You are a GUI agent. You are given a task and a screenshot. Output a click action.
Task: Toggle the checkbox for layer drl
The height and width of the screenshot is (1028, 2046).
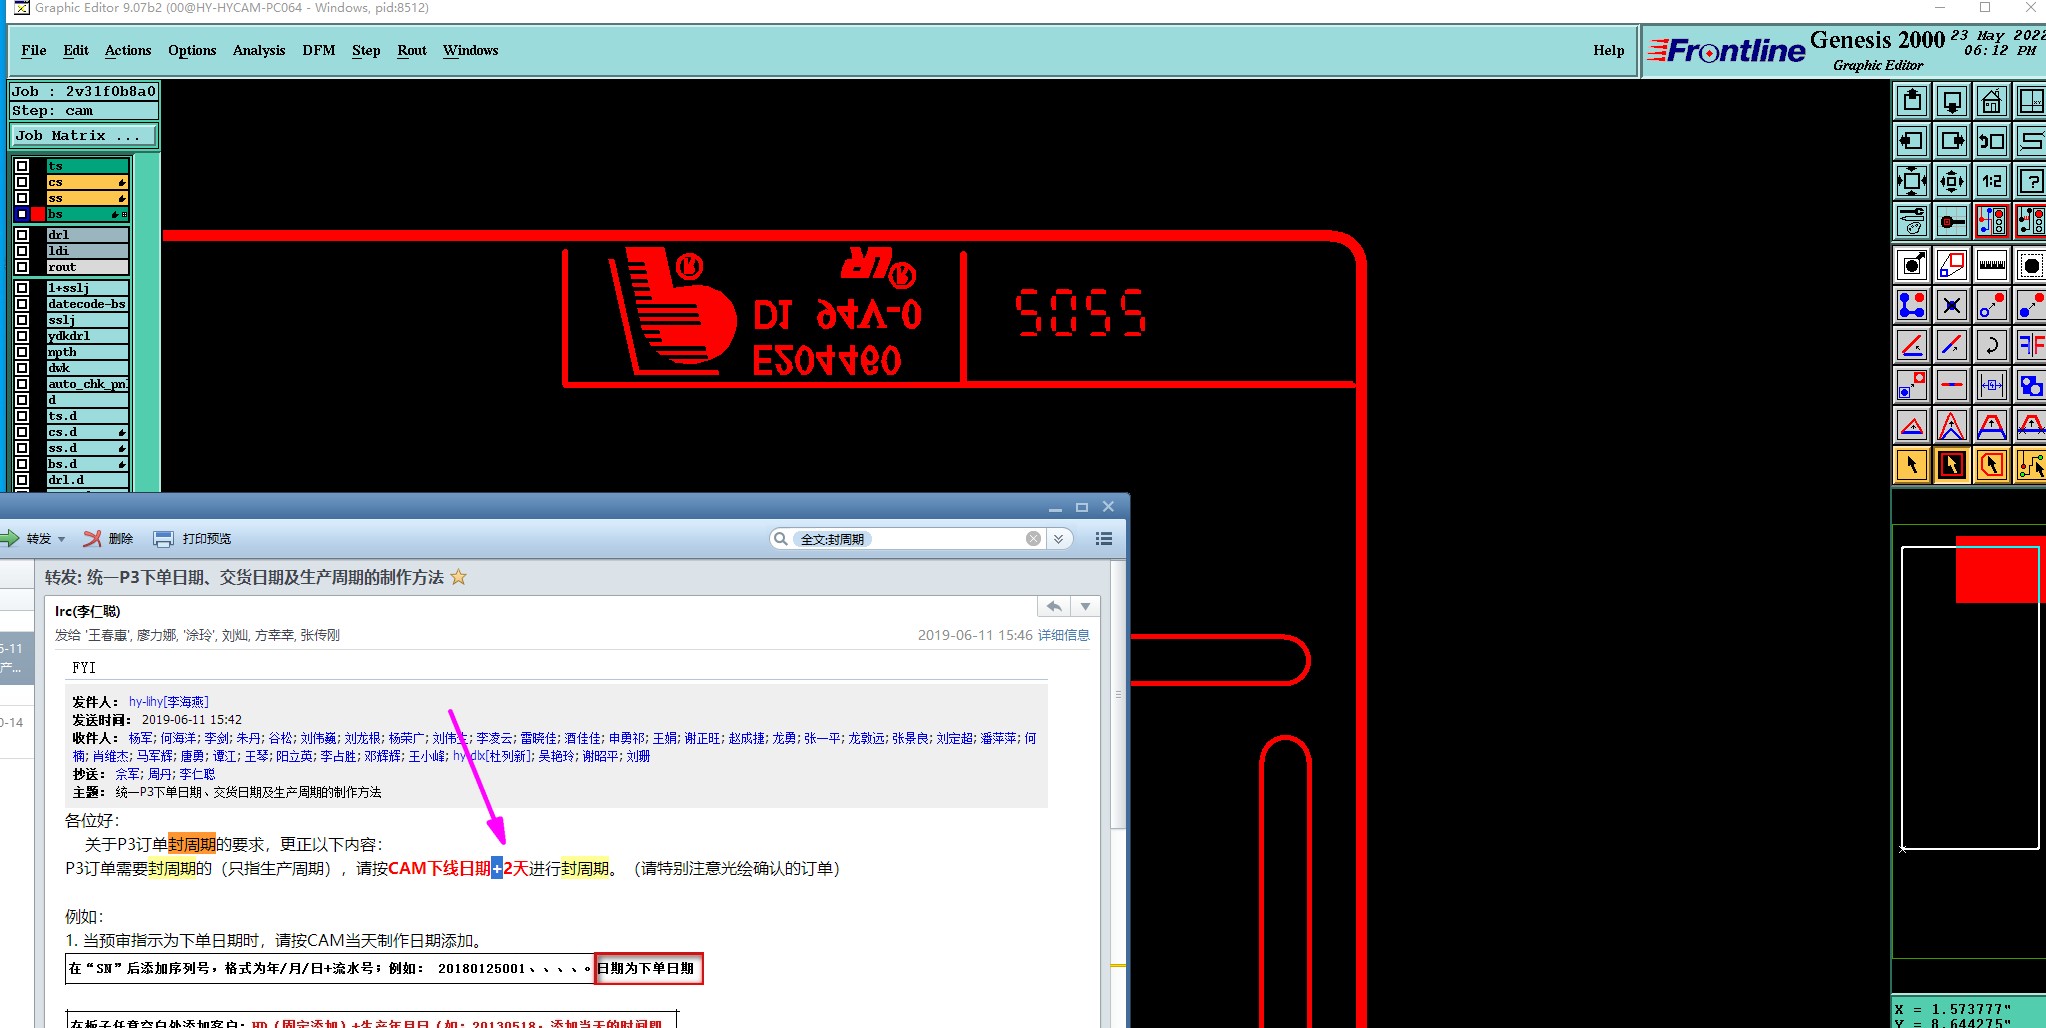click(22, 235)
